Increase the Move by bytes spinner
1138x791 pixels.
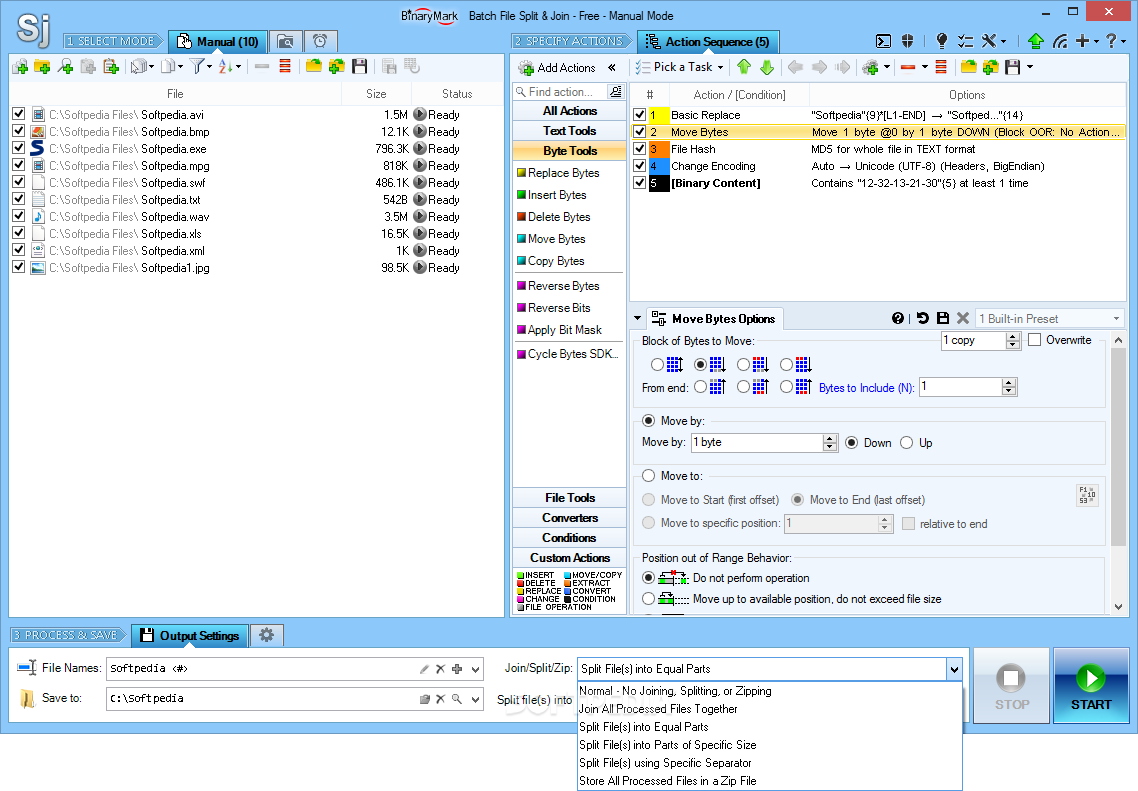(830, 438)
